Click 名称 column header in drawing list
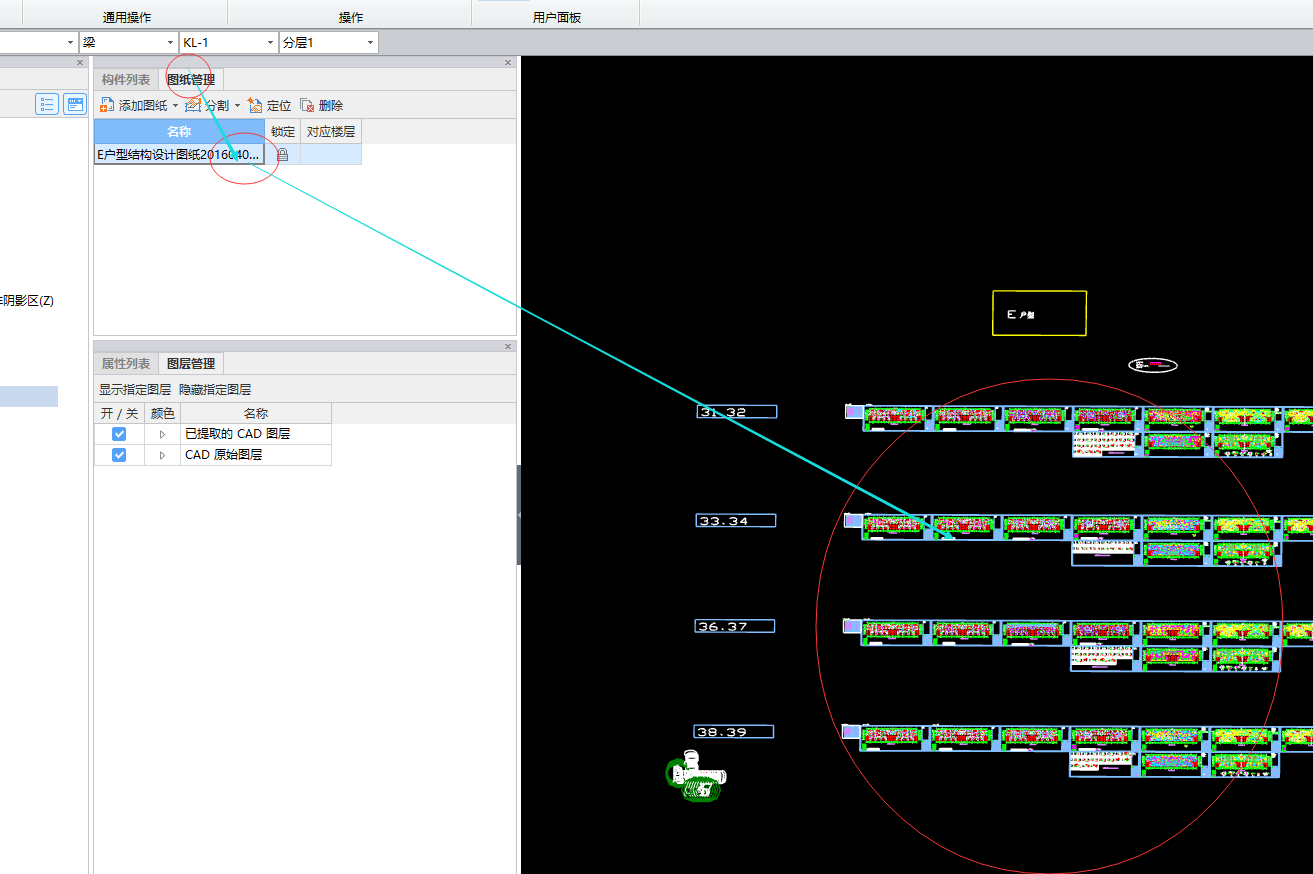 click(180, 132)
